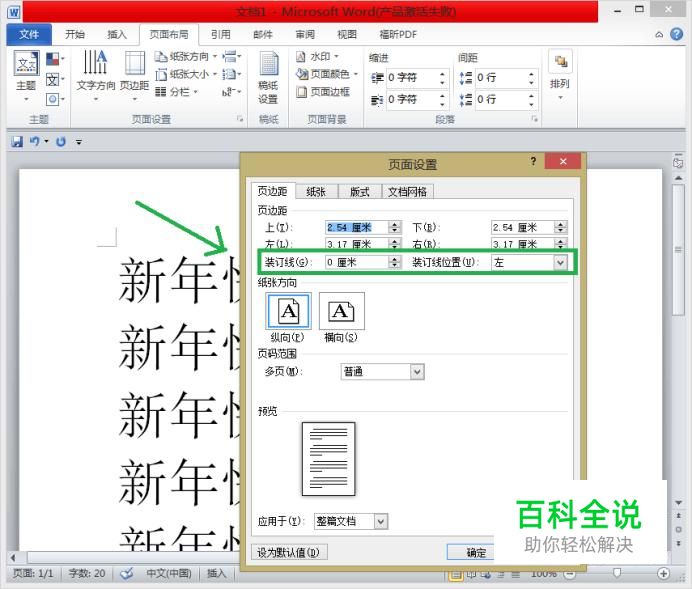
Task: Step the gutter (装订线) spinner
Action: point(395,263)
